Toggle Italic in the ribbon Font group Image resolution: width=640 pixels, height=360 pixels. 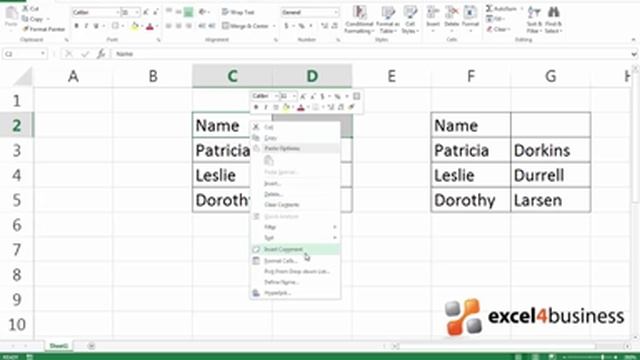[x=86, y=26]
